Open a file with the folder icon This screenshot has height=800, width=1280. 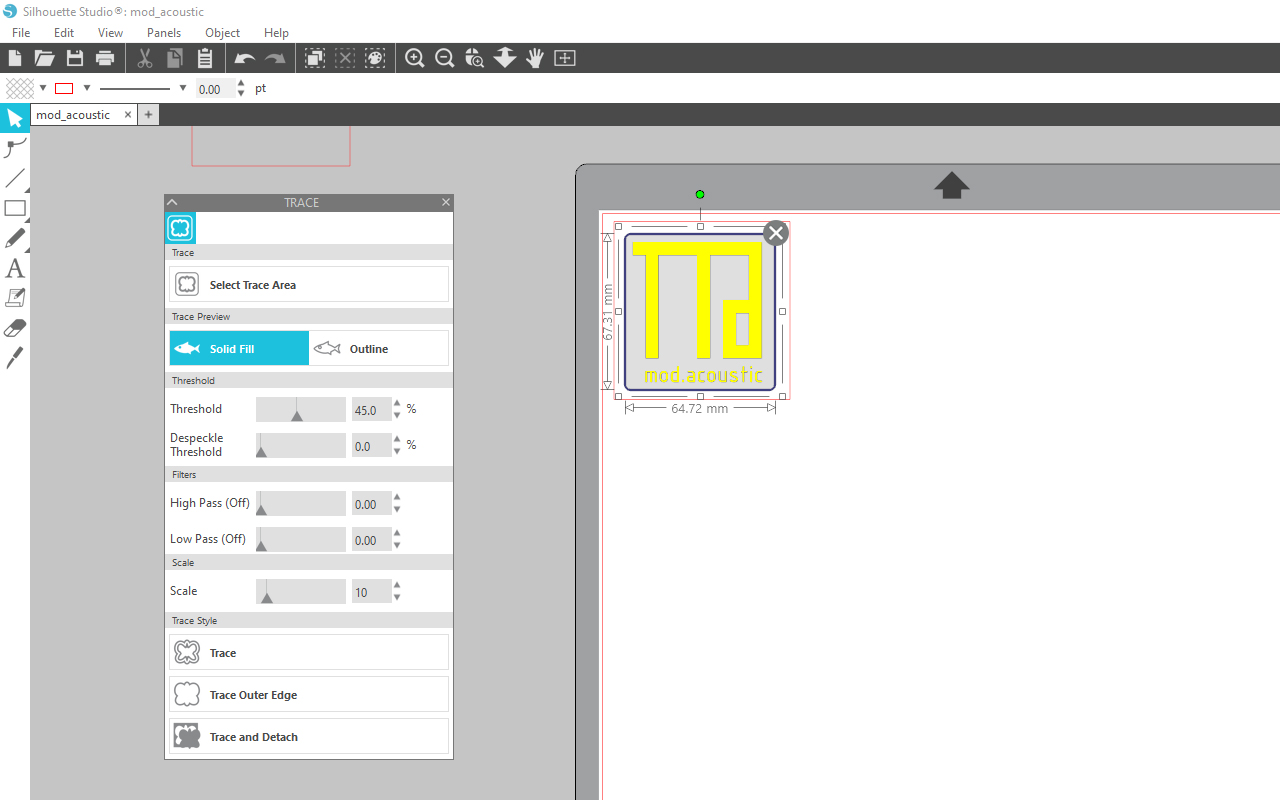tap(44, 58)
